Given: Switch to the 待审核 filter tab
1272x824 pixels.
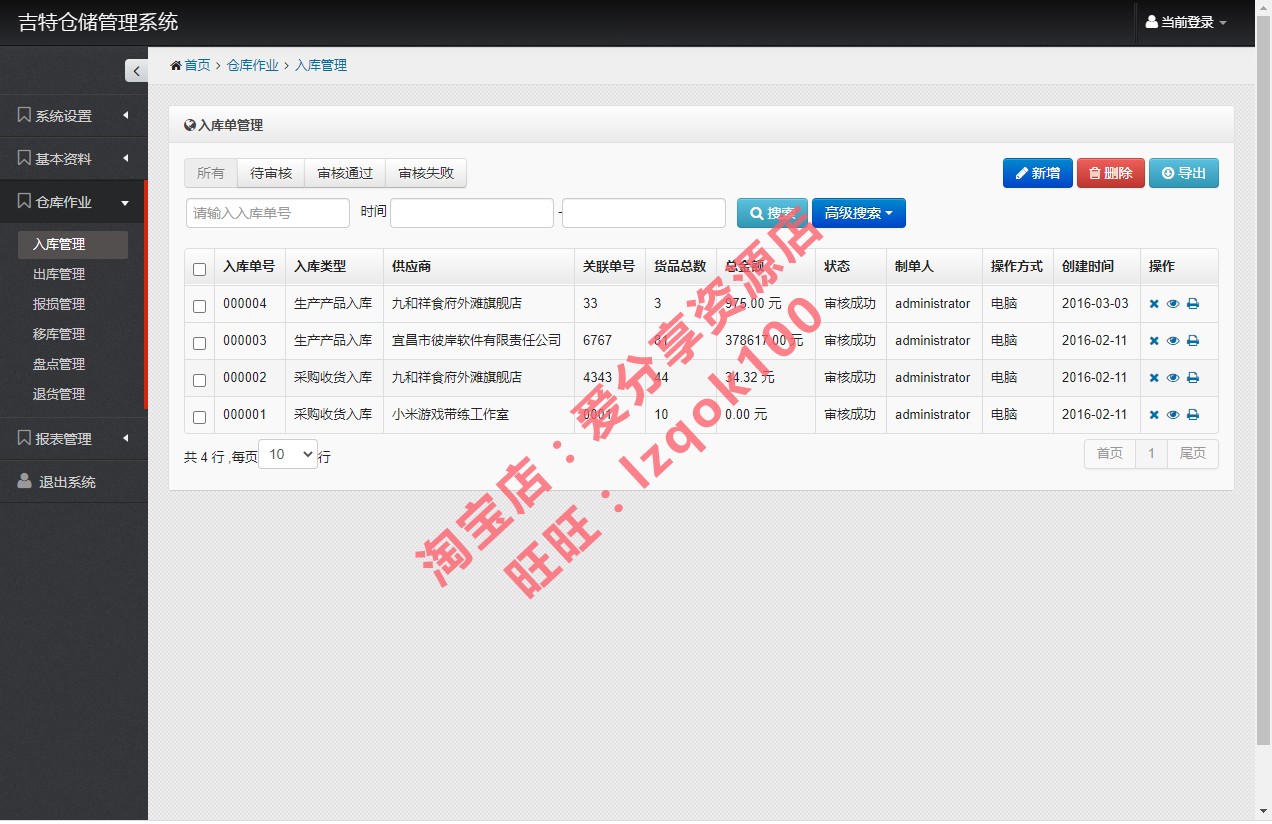Looking at the screenshot, I should pyautogui.click(x=271, y=173).
